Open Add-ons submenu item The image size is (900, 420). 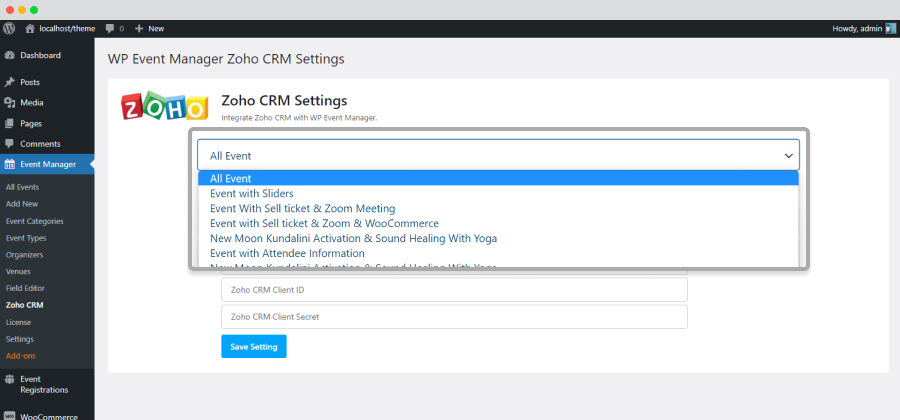coord(21,356)
